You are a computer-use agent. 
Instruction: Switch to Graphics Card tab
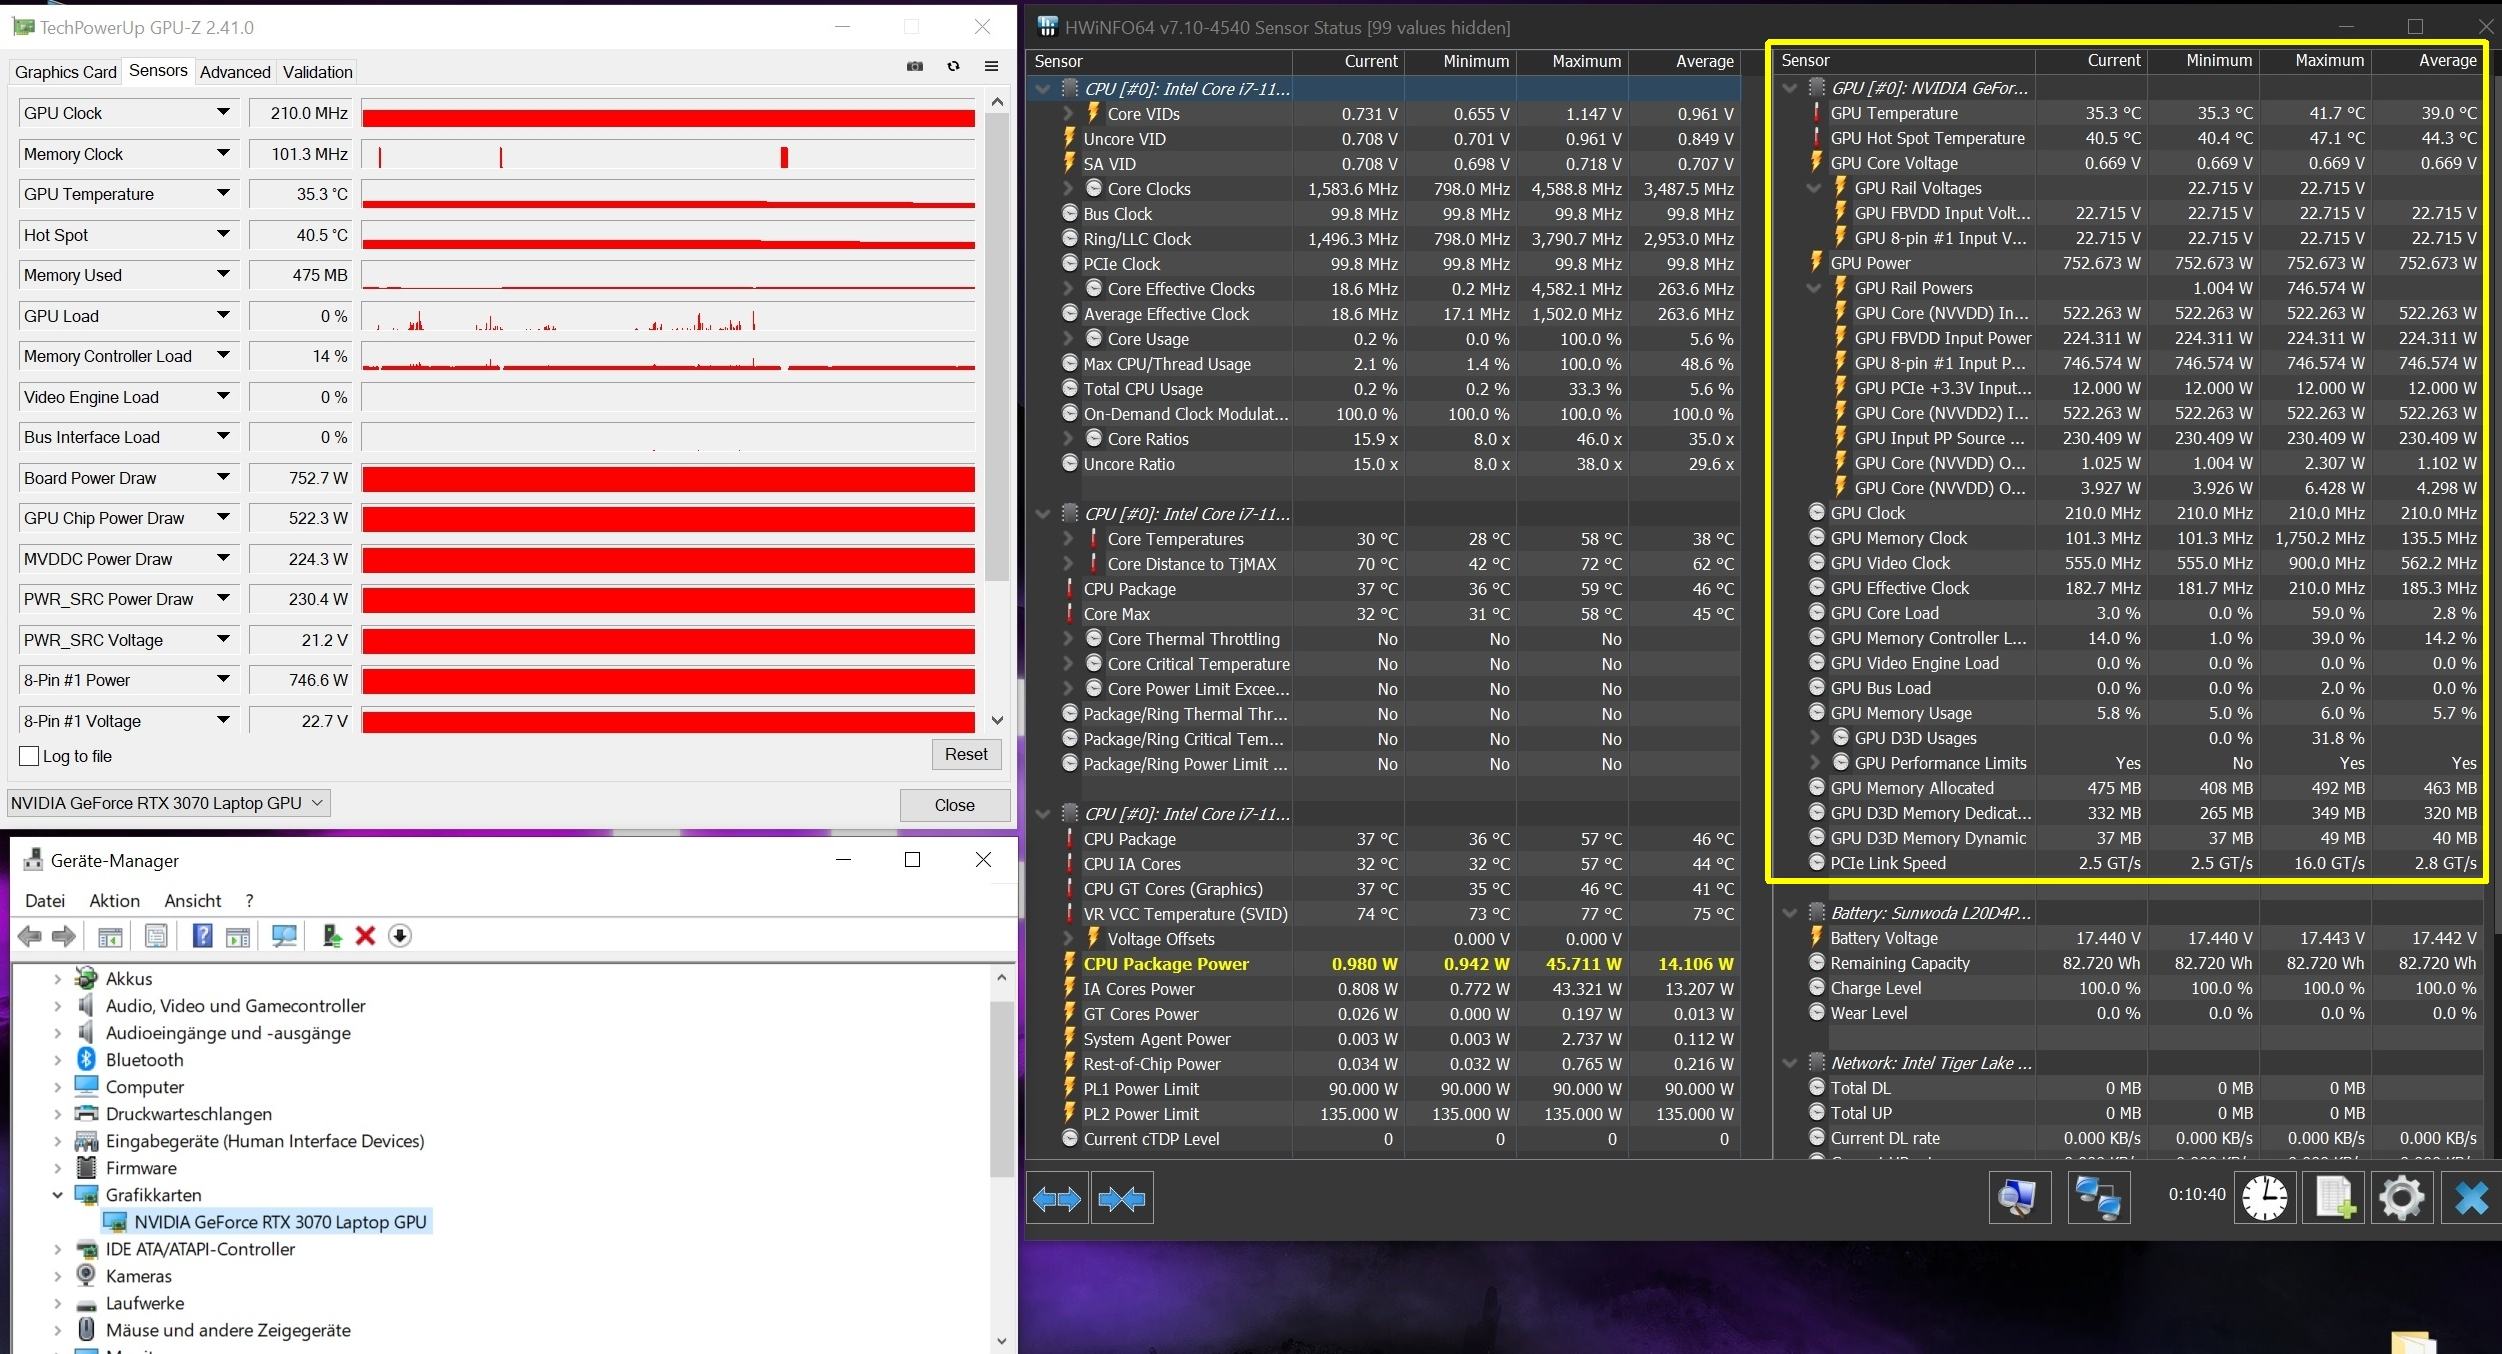point(66,71)
